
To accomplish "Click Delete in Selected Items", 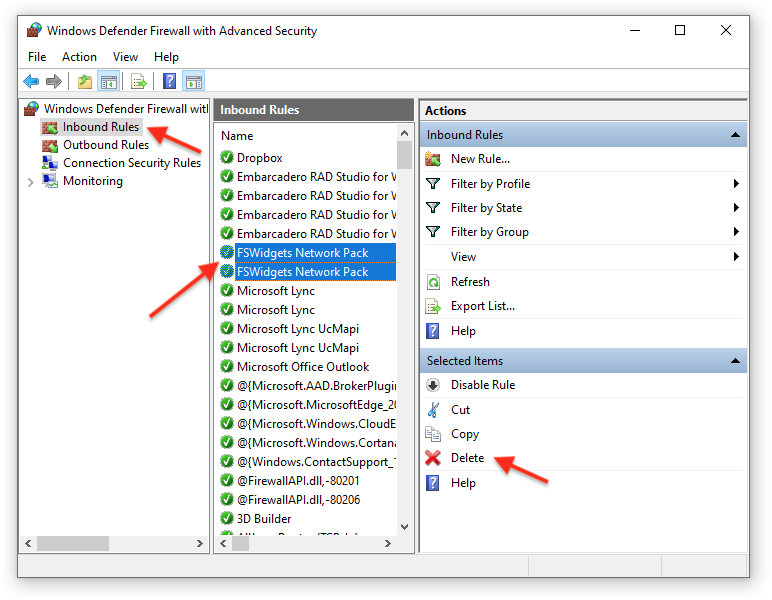I will pyautogui.click(x=467, y=458).
